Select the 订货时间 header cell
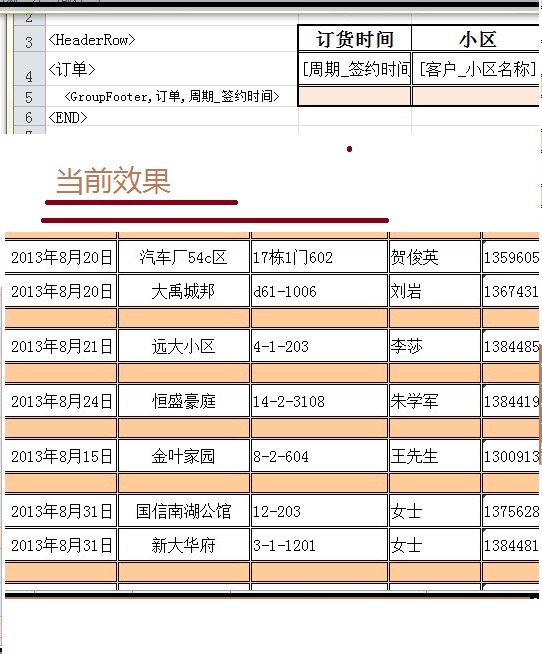The width and height of the screenshot is (542, 654). point(355,39)
